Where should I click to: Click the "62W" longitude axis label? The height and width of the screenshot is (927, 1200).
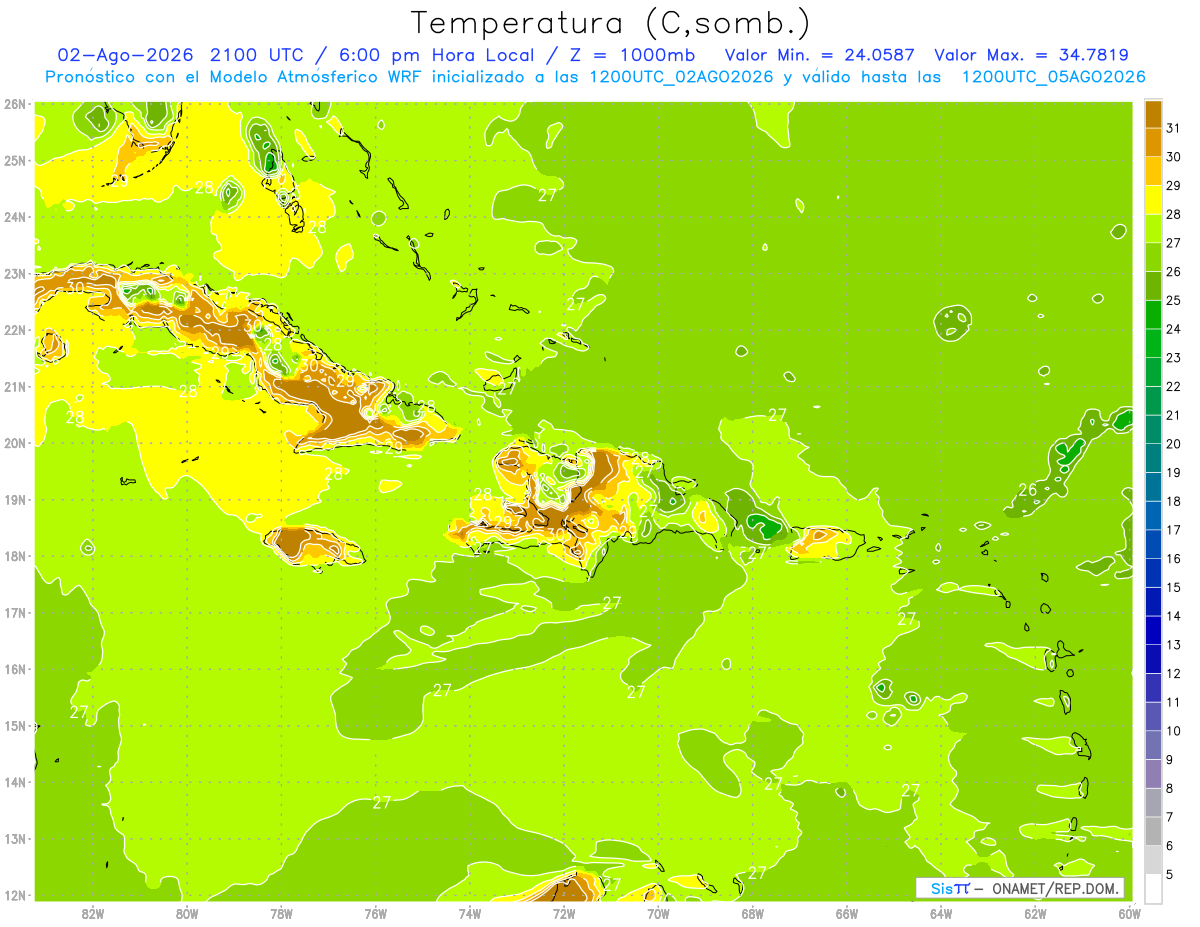click(x=1035, y=913)
